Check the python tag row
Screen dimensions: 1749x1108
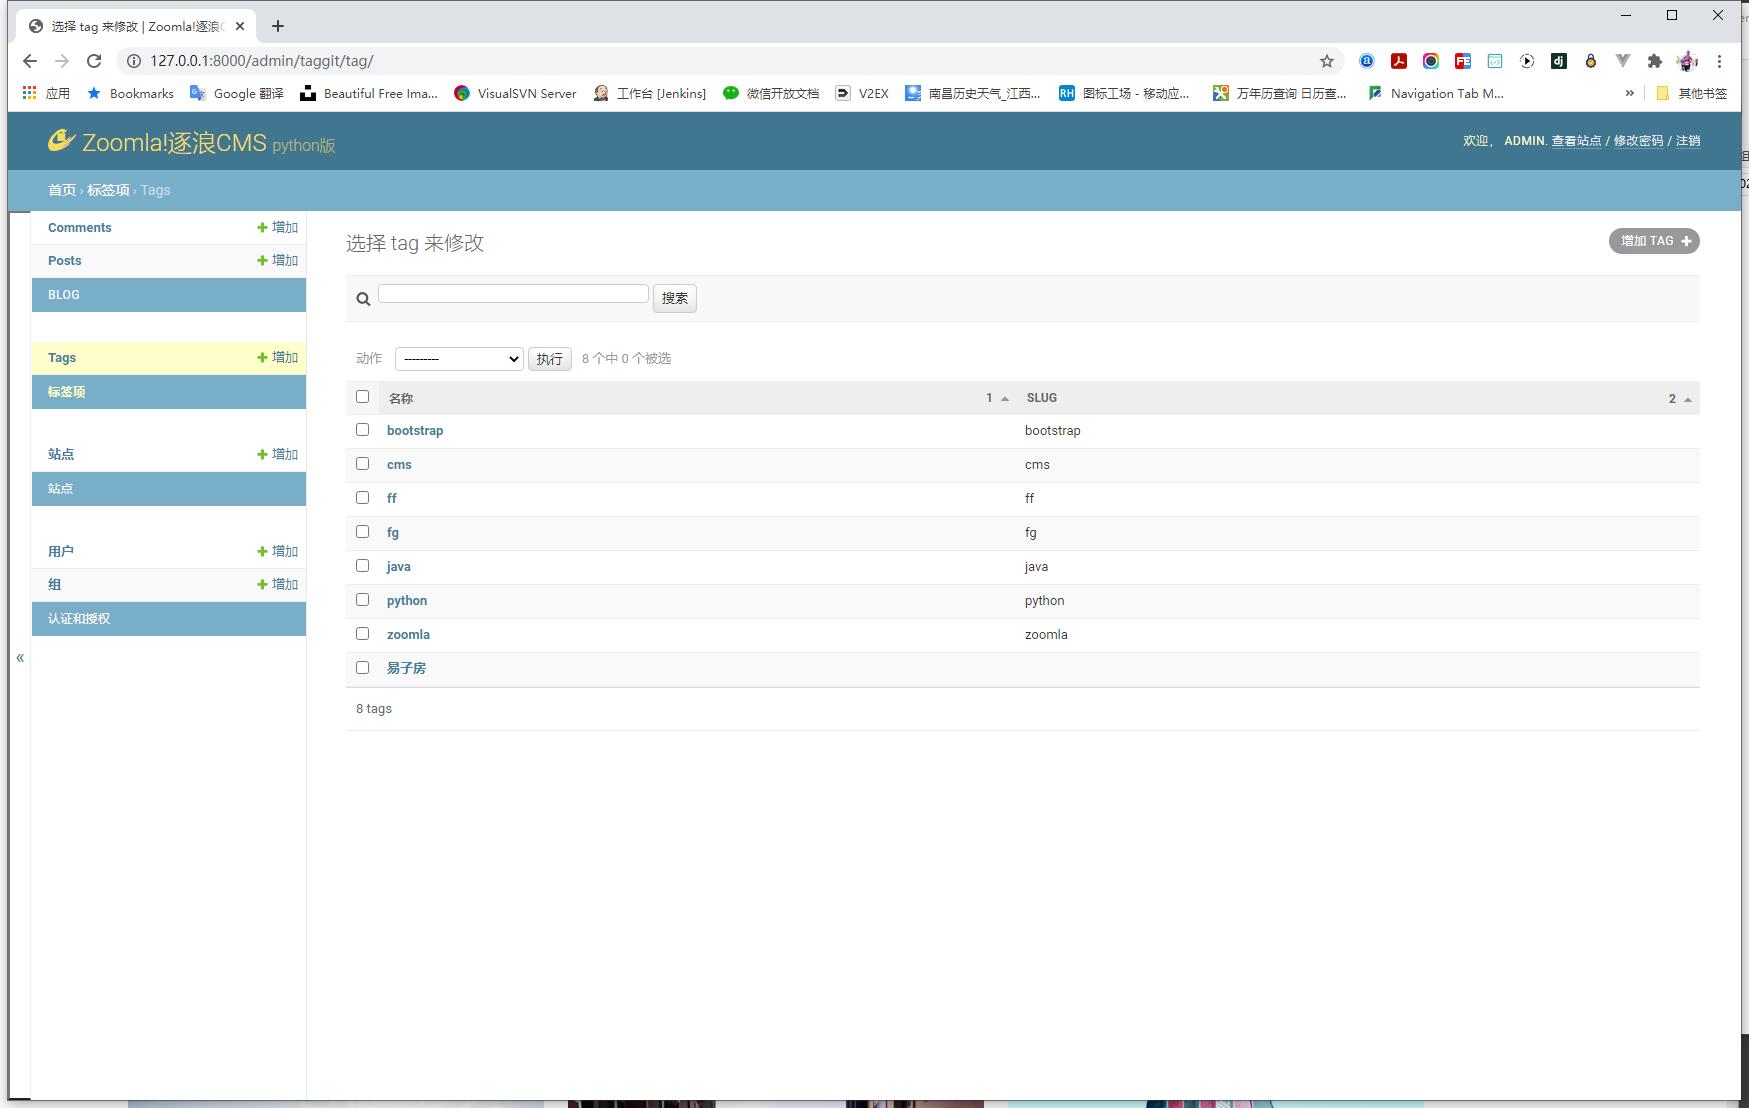click(362, 600)
